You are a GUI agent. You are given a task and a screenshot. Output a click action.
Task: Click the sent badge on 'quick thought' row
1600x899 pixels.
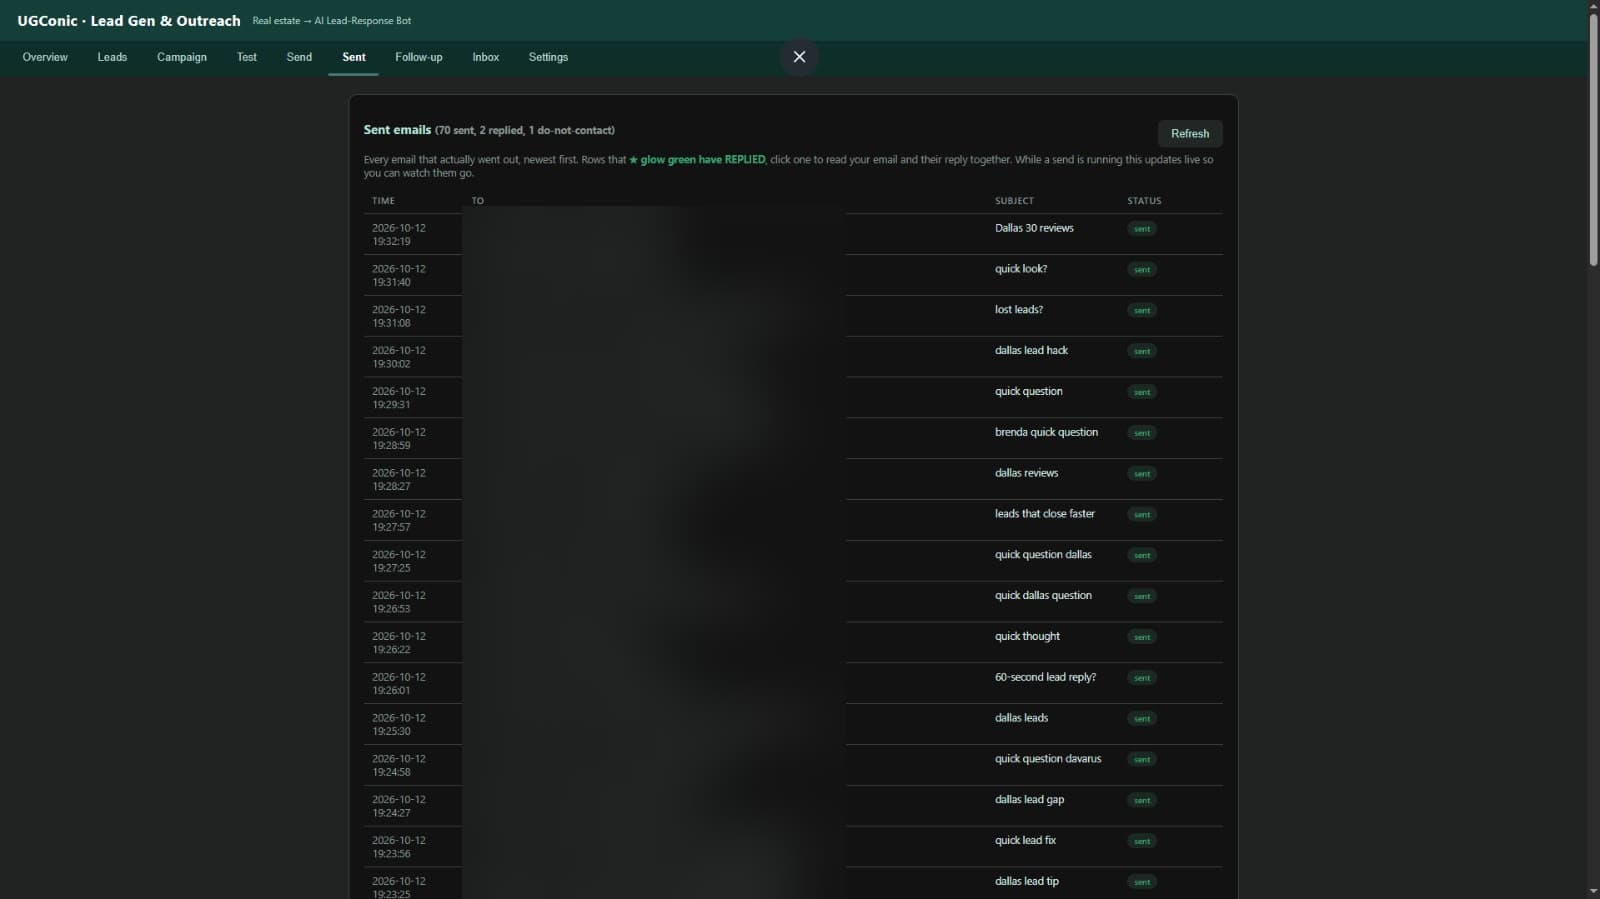(x=1142, y=637)
